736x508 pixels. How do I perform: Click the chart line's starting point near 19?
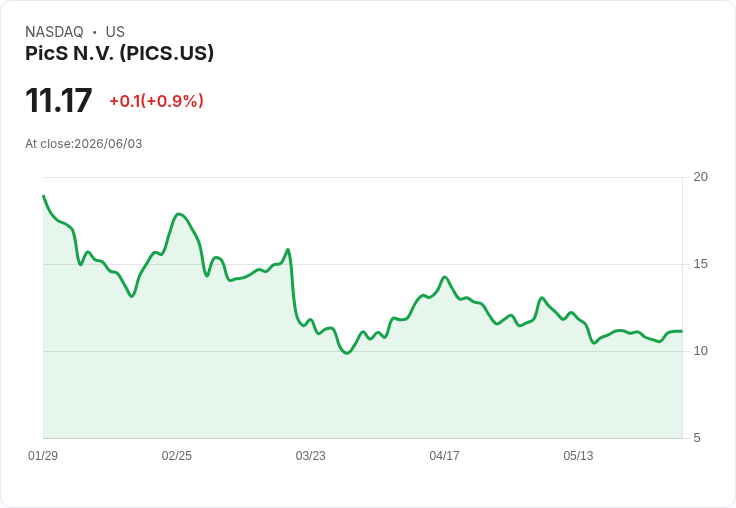tap(44, 196)
